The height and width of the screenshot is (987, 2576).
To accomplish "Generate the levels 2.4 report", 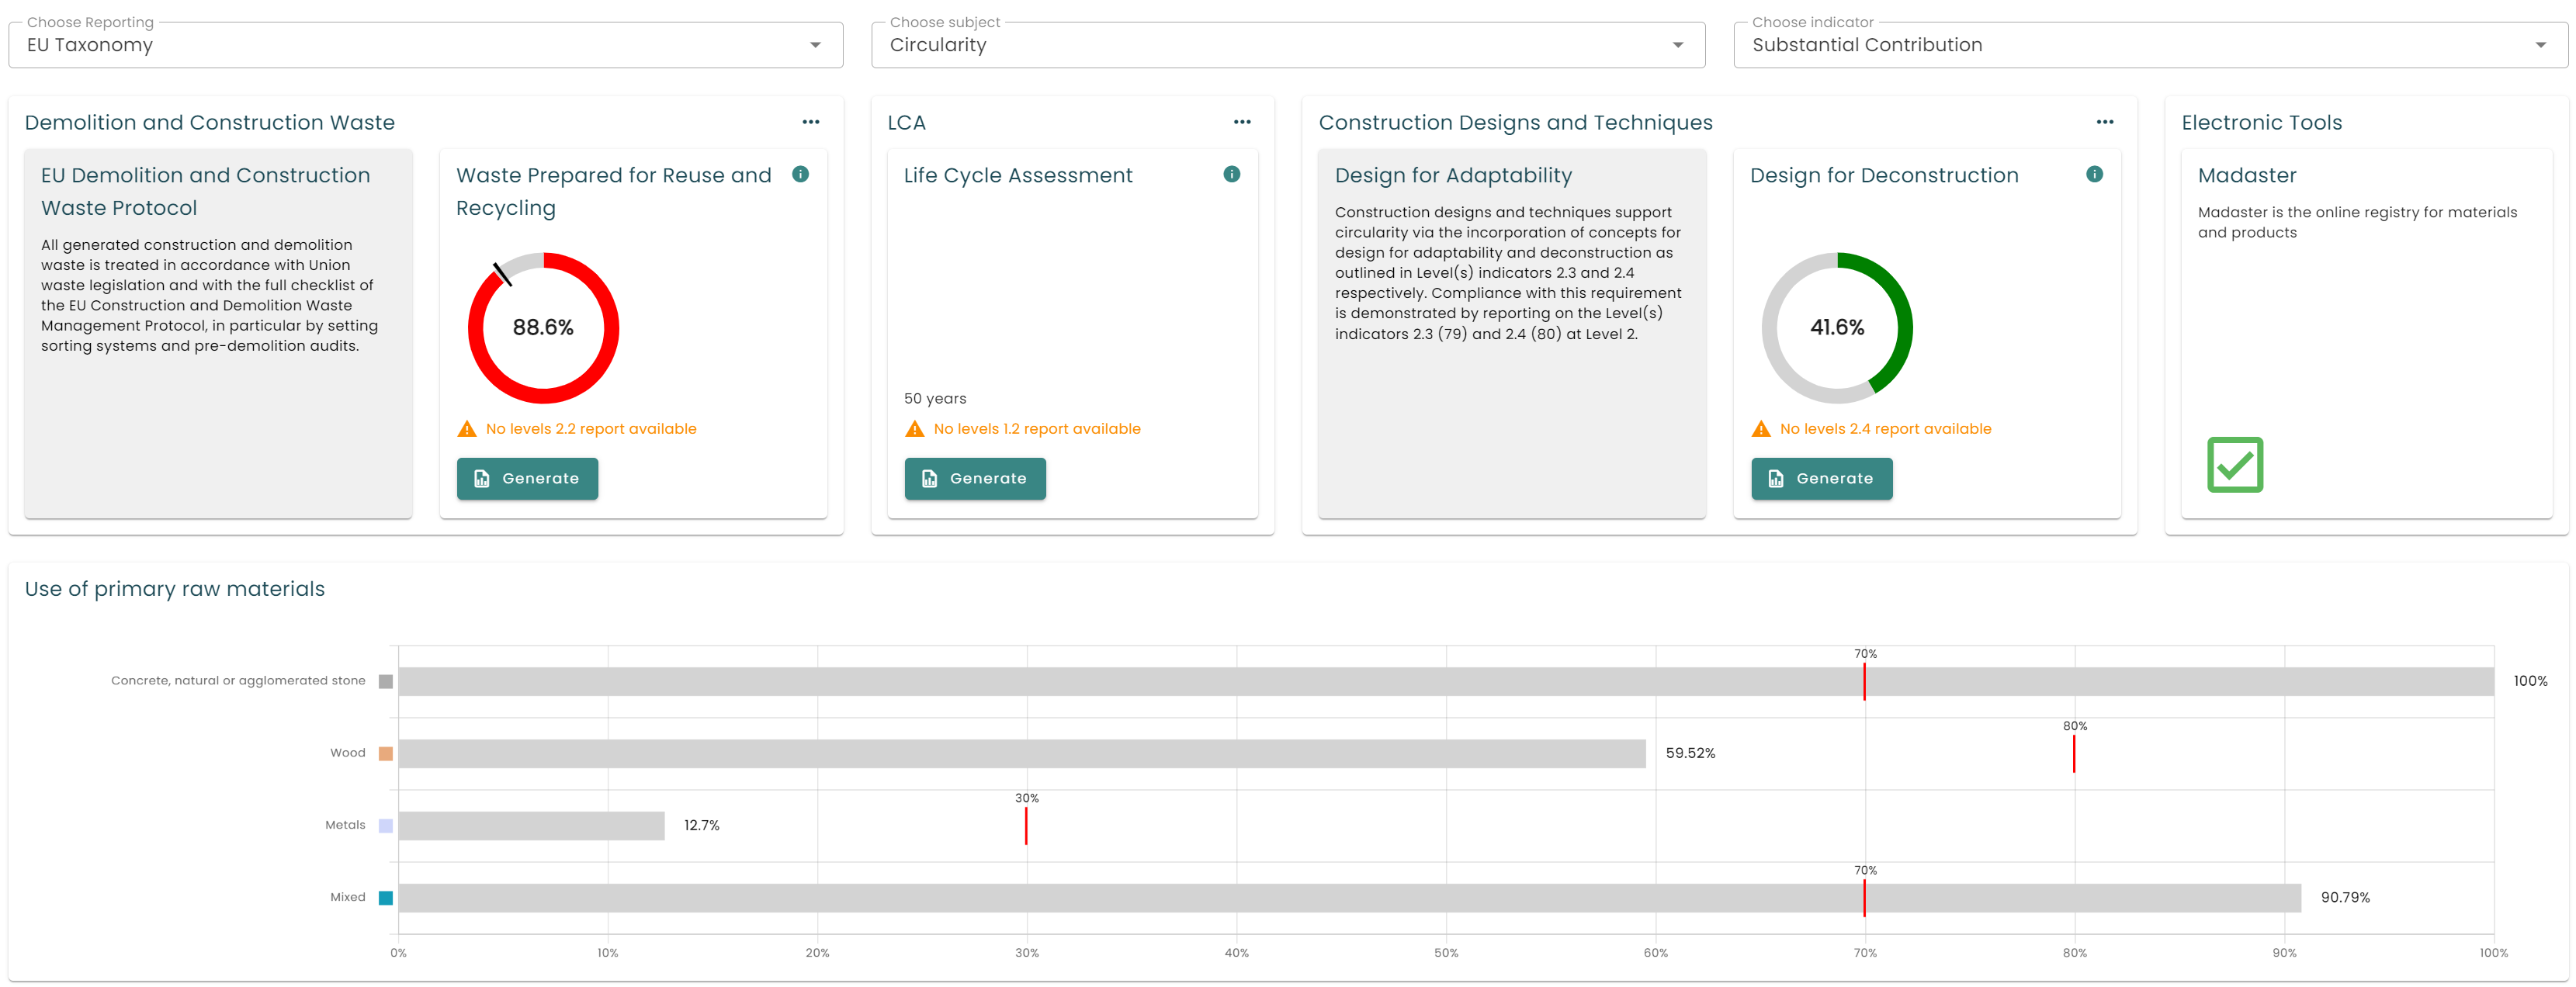I will click(1821, 478).
